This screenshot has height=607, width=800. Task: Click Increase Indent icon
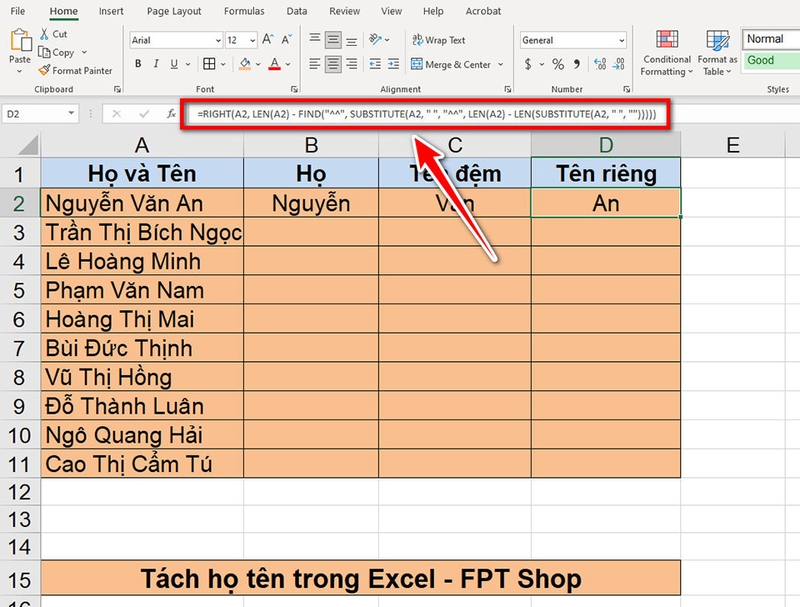(x=393, y=64)
